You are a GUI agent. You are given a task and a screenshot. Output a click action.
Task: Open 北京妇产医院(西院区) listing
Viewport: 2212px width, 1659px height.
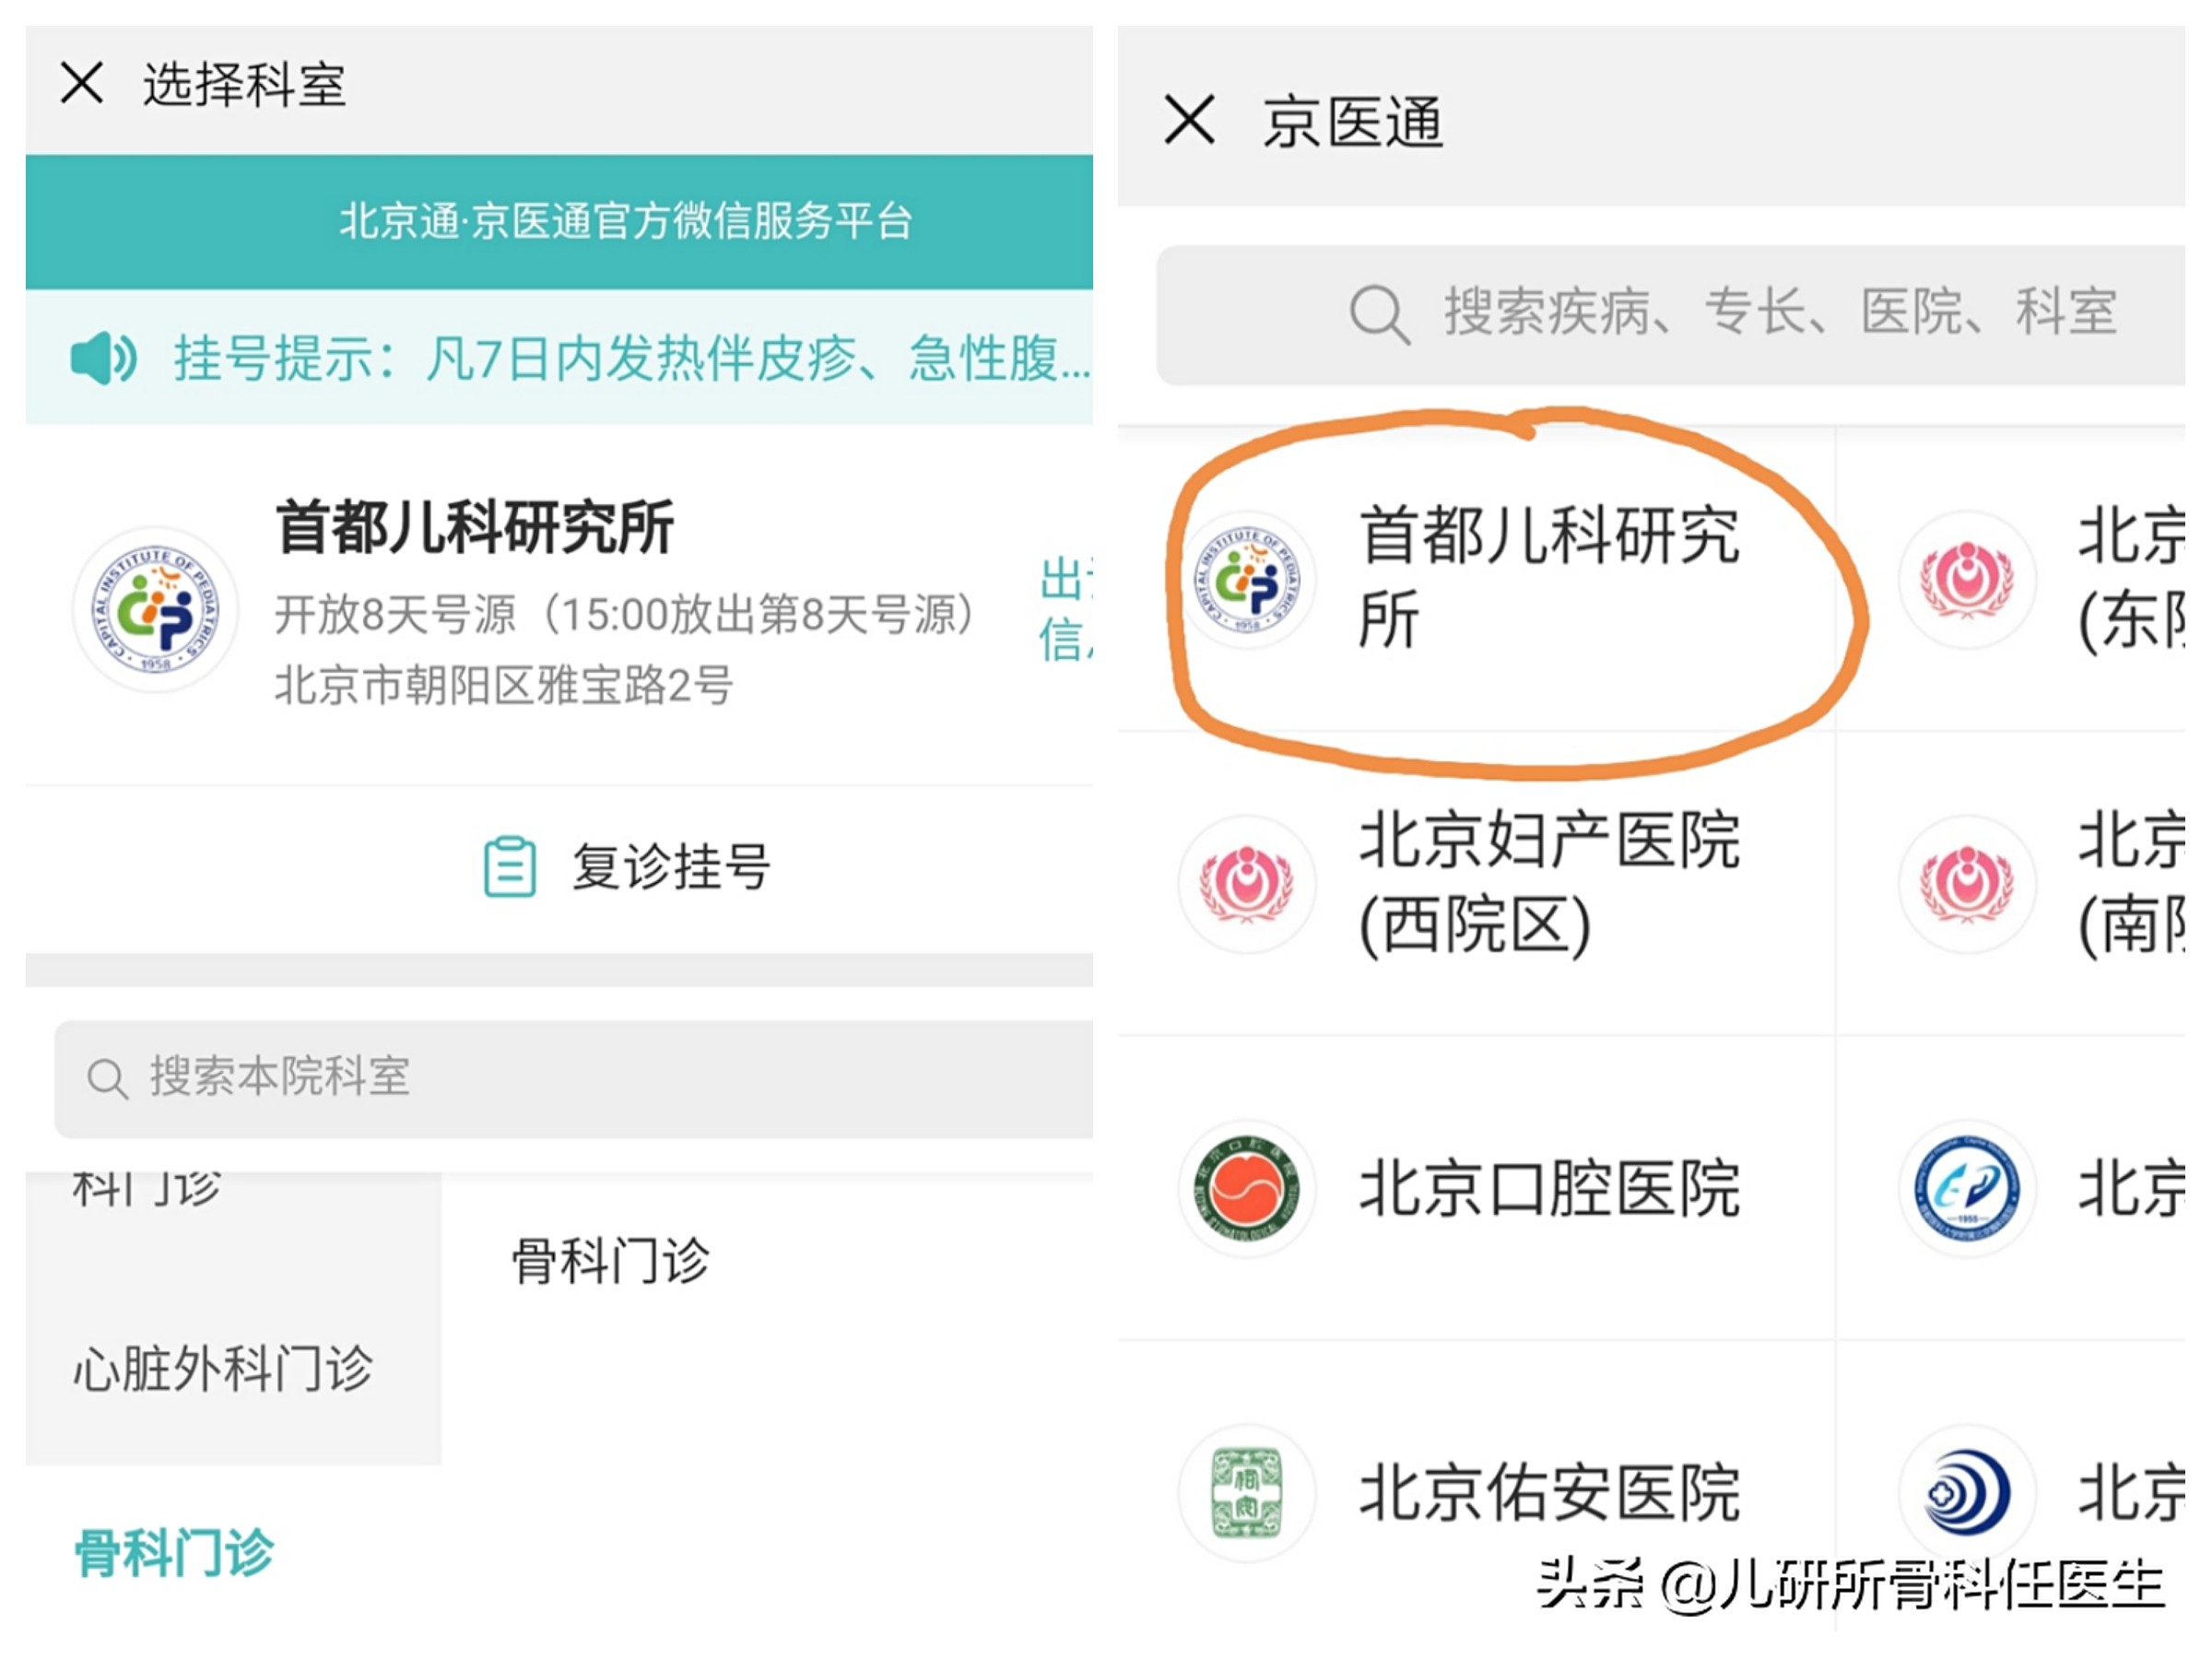[x=1550, y=884]
